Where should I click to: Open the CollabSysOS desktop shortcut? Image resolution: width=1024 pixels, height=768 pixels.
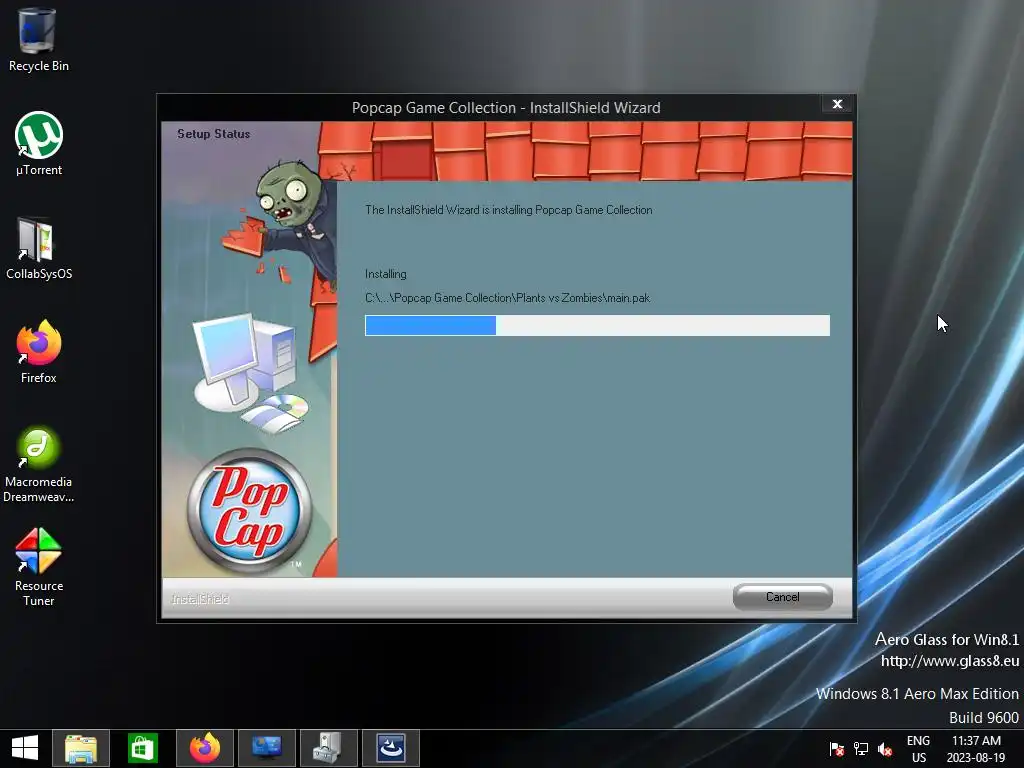[39, 248]
